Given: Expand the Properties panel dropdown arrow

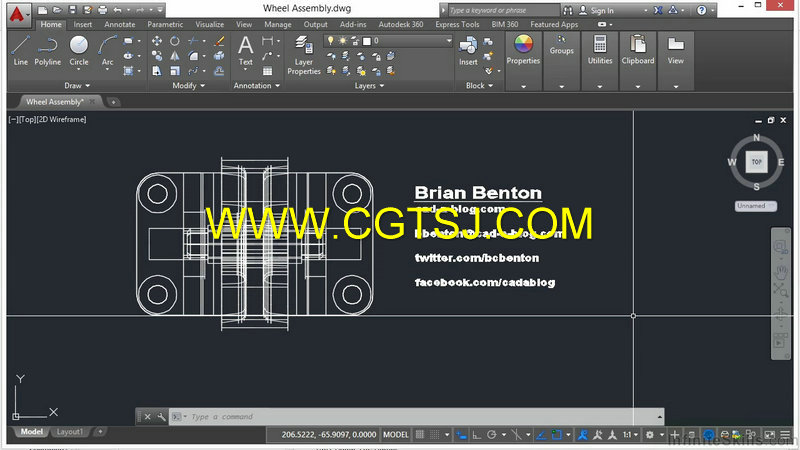Looking at the screenshot, I should [x=523, y=87].
